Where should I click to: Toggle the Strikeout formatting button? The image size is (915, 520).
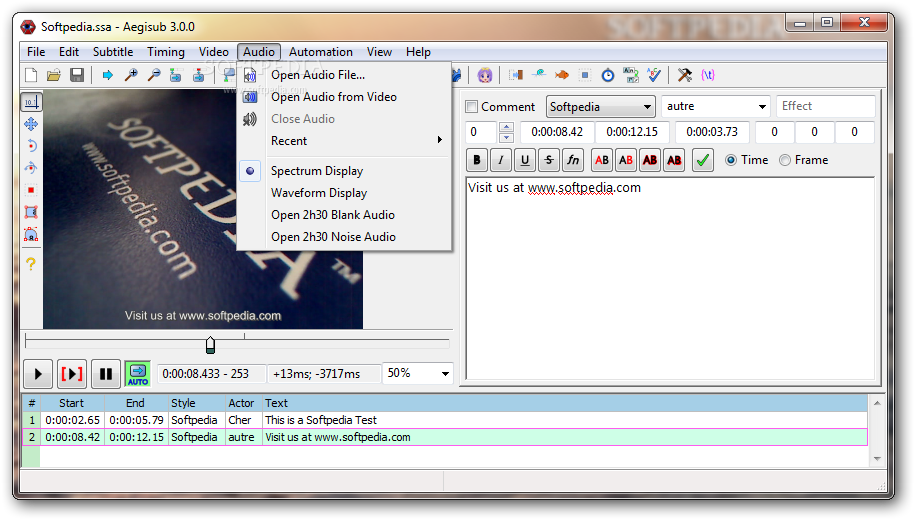click(x=549, y=160)
